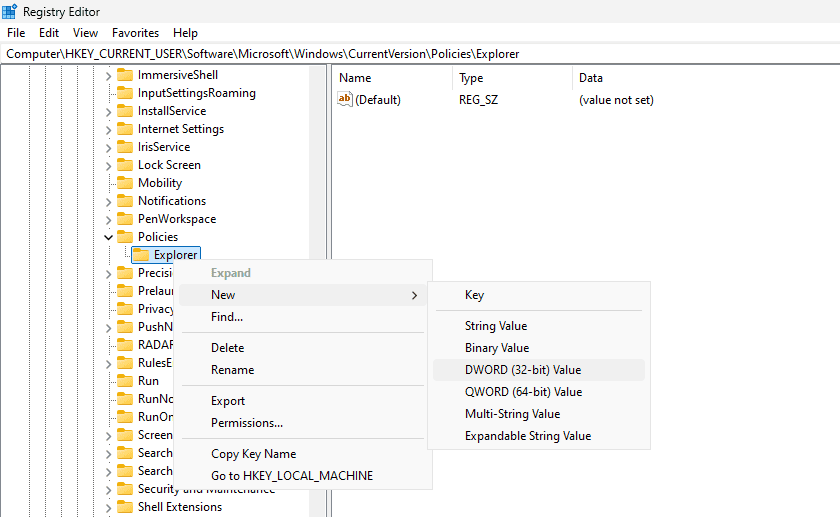Click the Policies folder icon

coord(125,237)
